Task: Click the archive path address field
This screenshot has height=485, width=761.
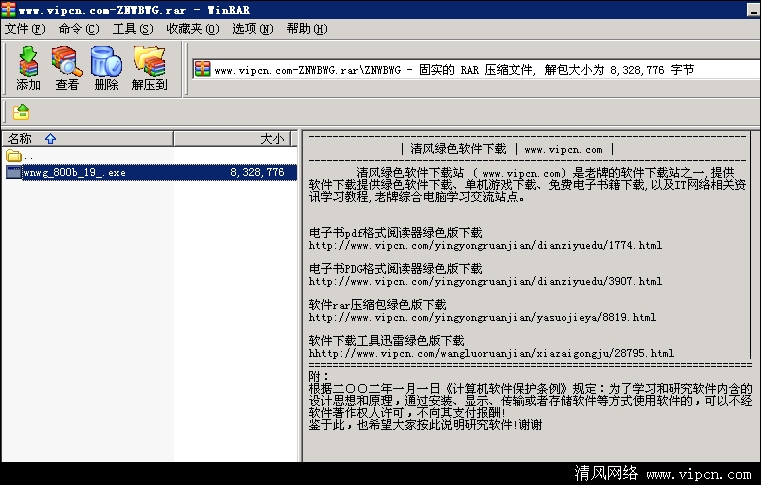Action: [476, 69]
